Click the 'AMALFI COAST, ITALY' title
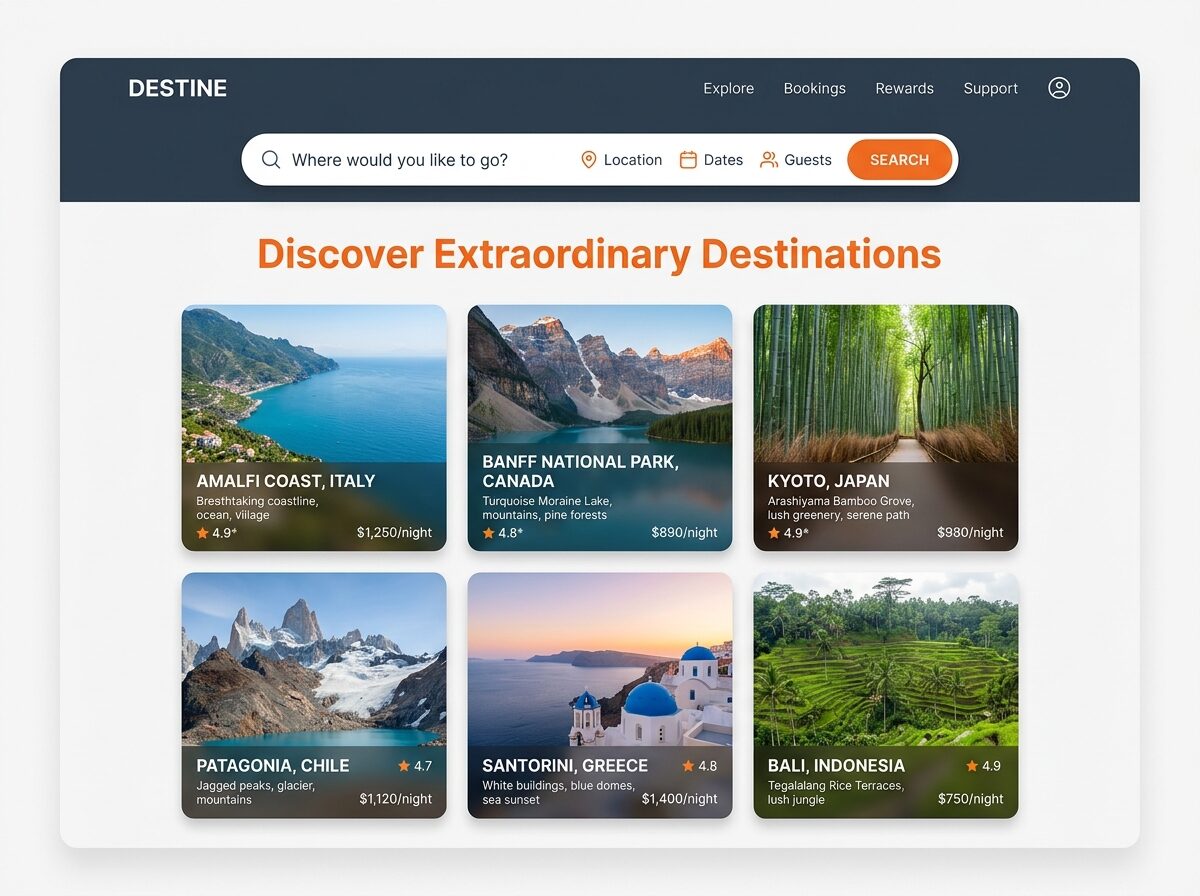1200x896 pixels. (286, 481)
